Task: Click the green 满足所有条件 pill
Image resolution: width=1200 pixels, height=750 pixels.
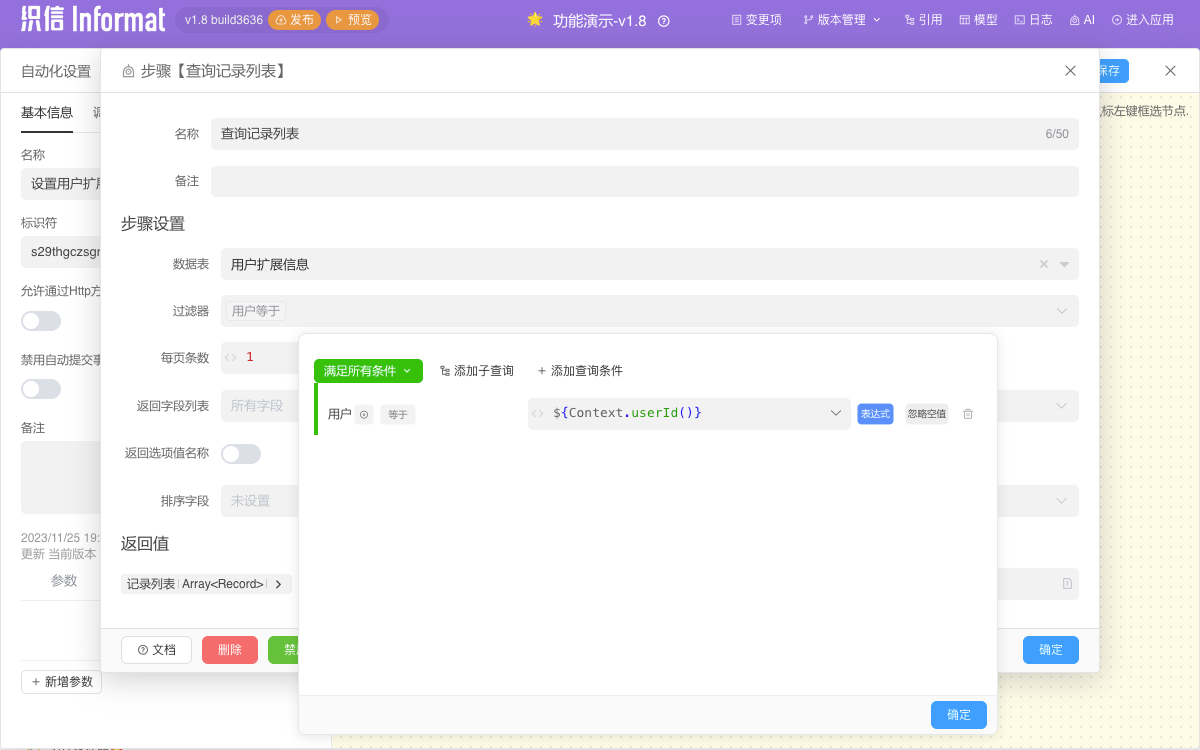Action: coord(368,370)
